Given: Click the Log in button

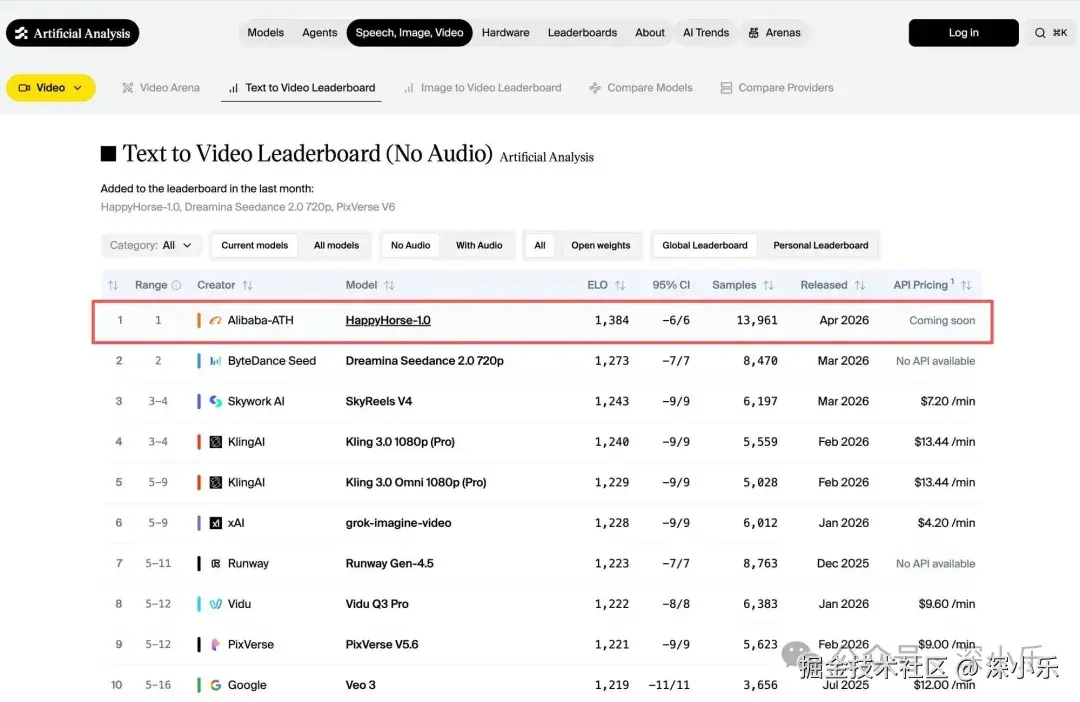Looking at the screenshot, I should (963, 33).
